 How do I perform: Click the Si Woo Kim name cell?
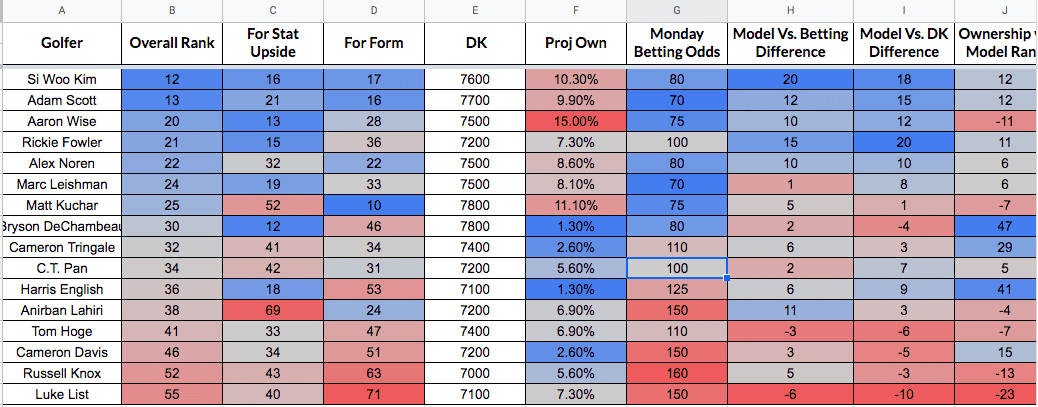62,79
